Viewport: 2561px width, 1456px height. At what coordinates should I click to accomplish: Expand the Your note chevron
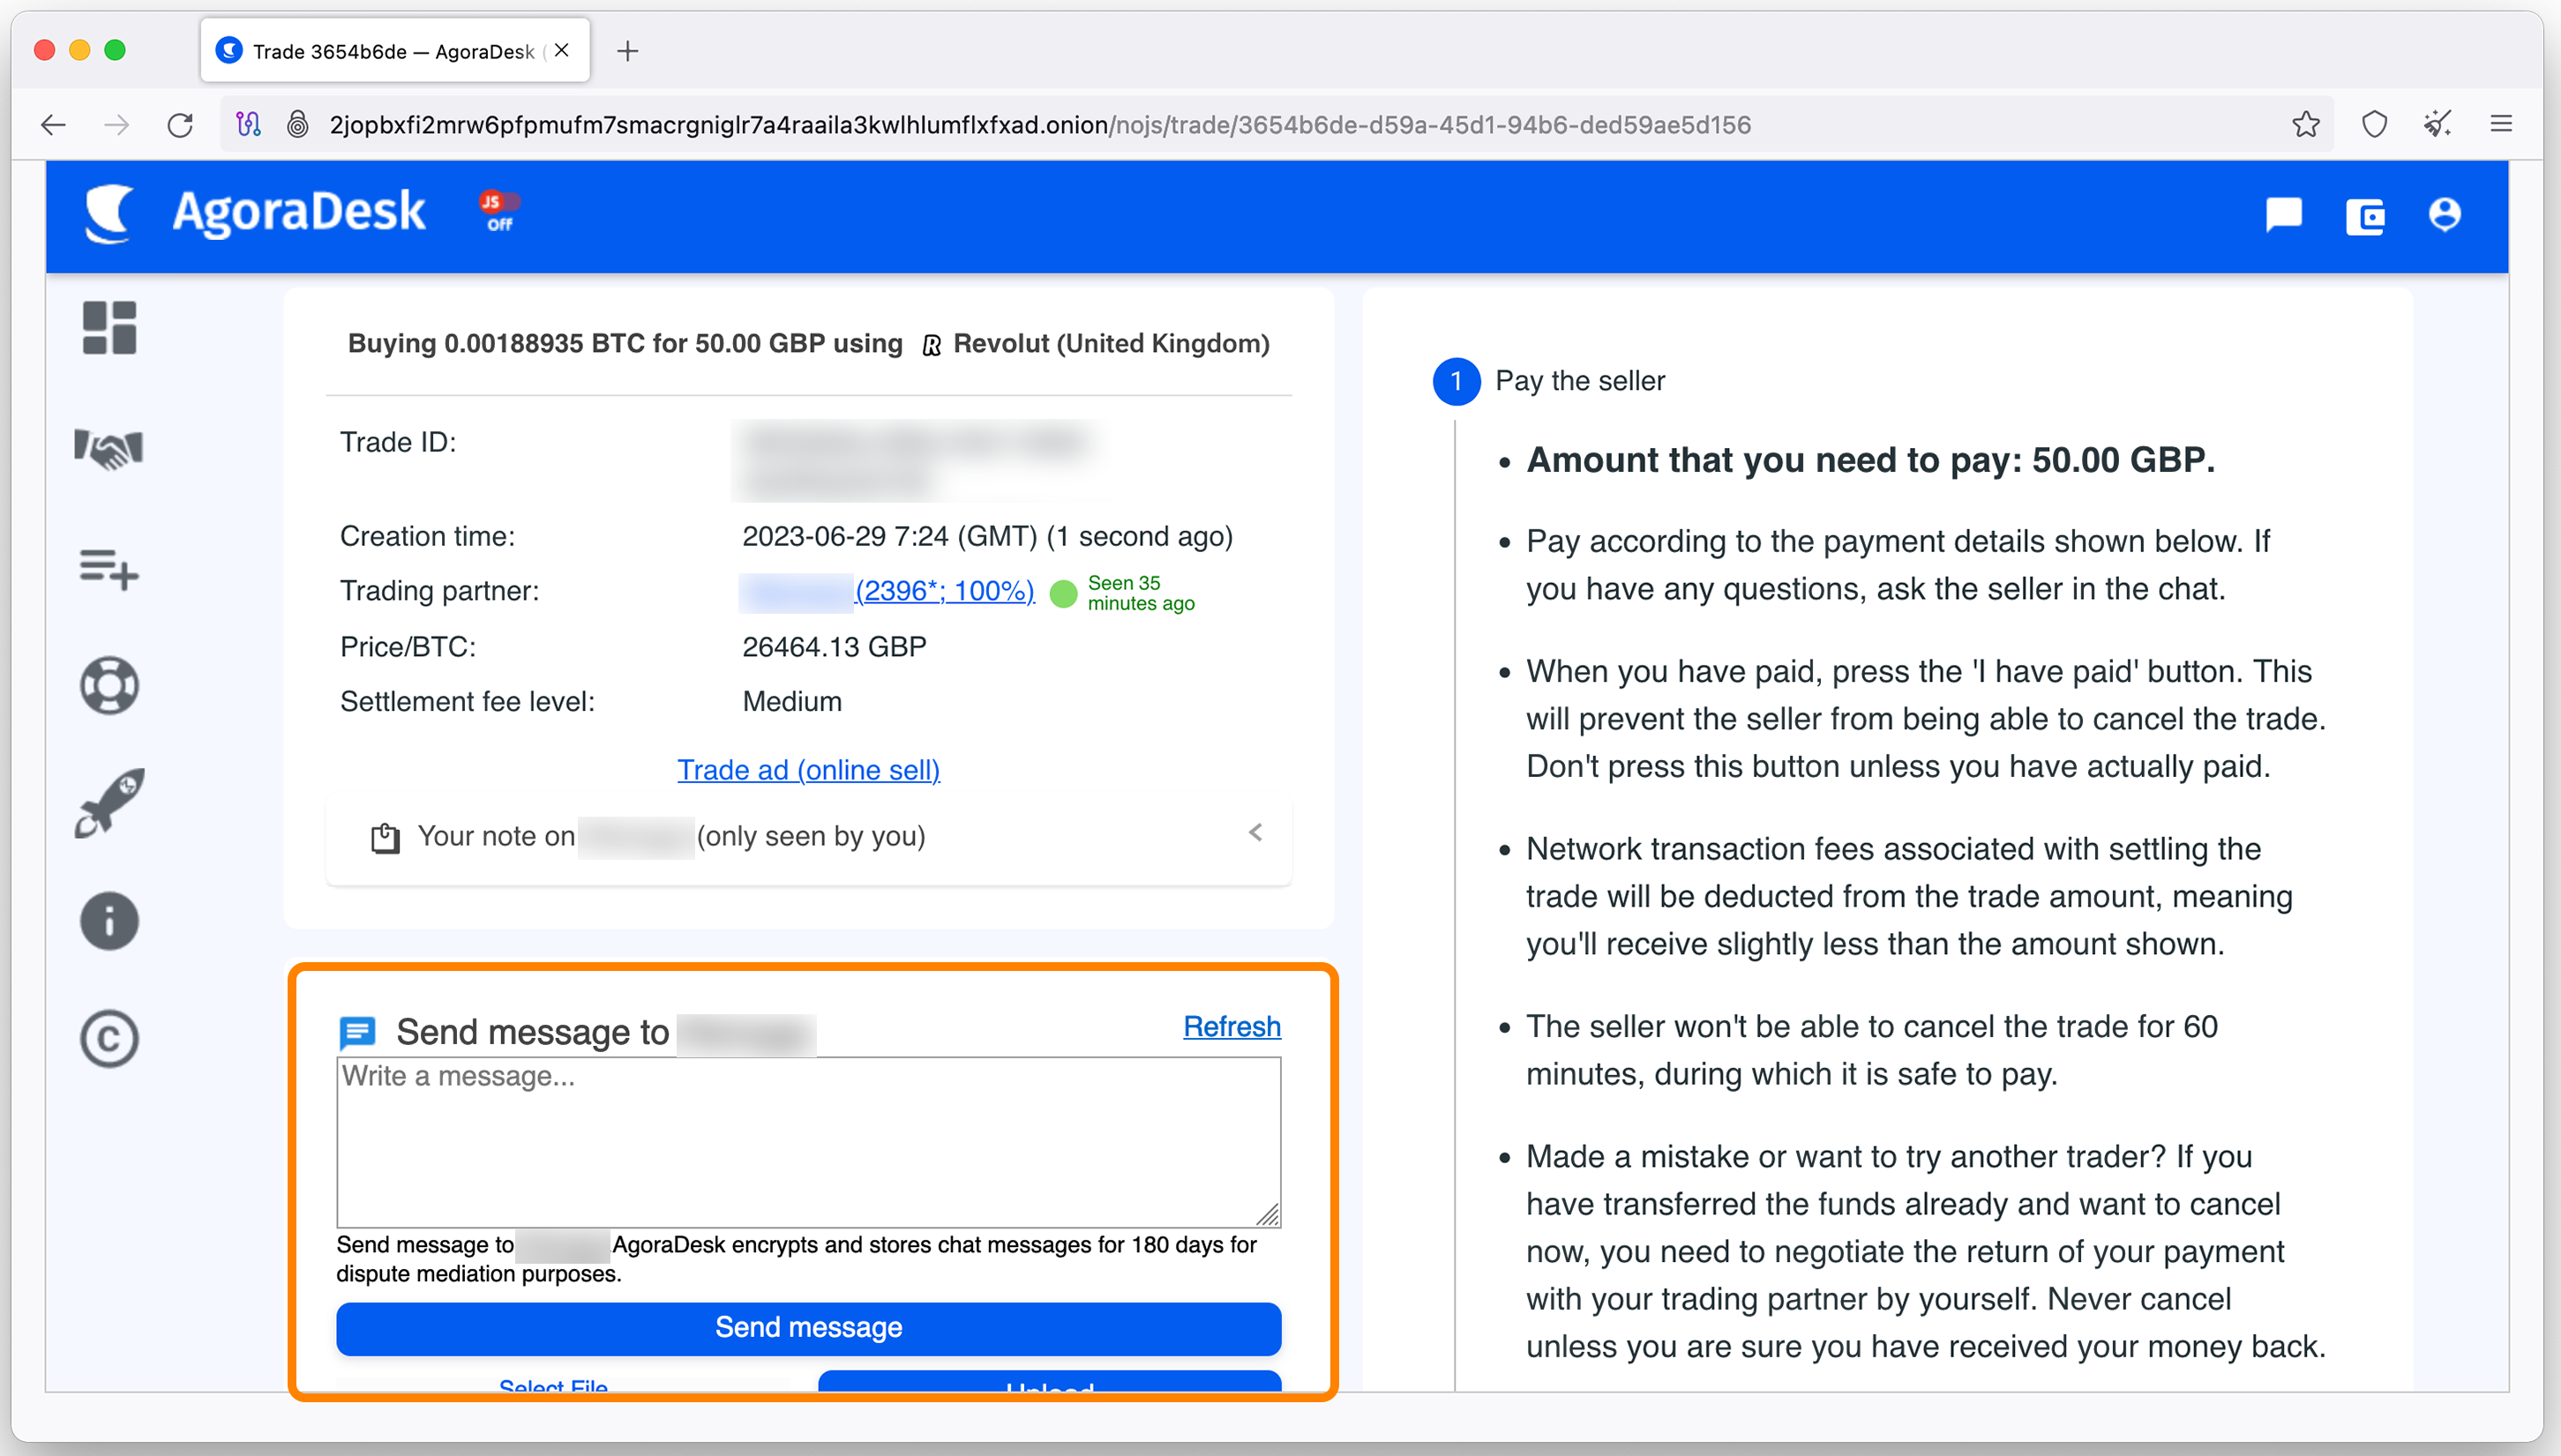coord(1256,833)
